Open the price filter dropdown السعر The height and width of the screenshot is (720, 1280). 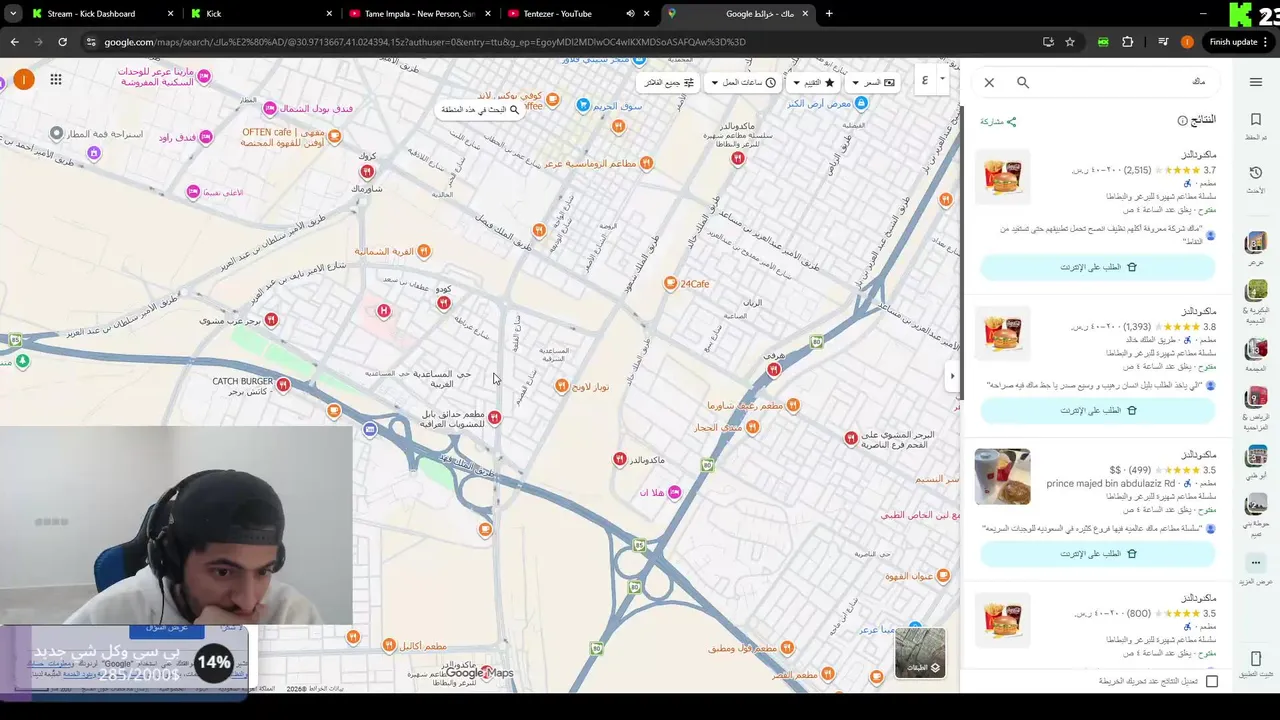pyautogui.click(x=873, y=82)
